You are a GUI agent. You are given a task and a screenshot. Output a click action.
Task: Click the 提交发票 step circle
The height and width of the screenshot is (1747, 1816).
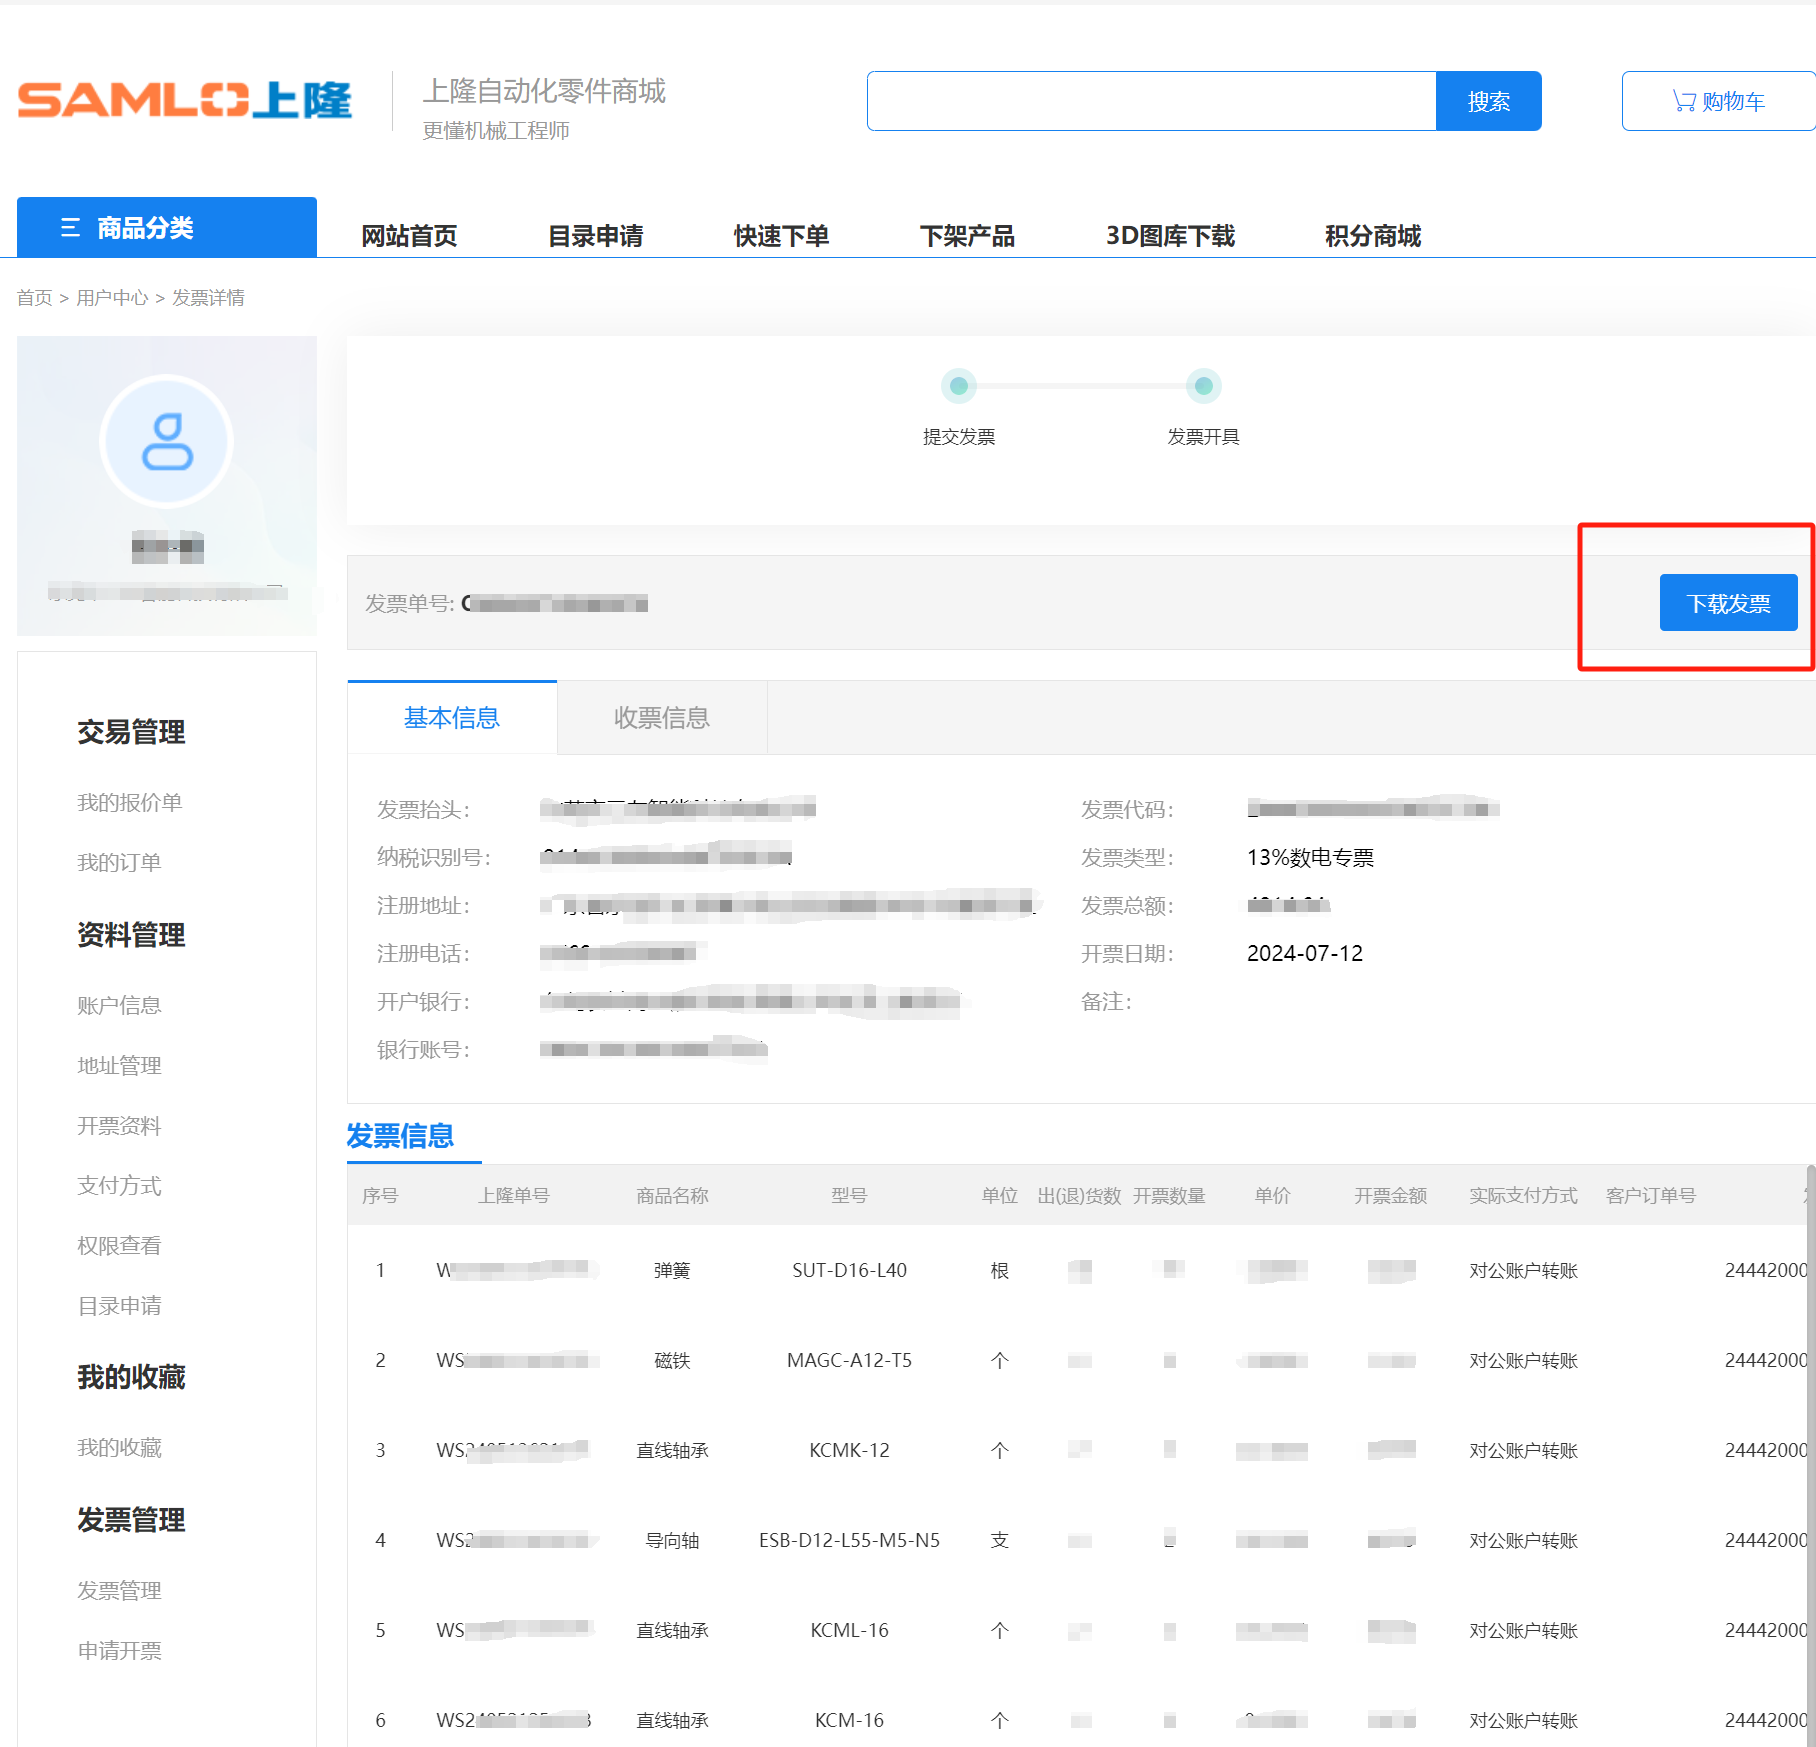[958, 386]
